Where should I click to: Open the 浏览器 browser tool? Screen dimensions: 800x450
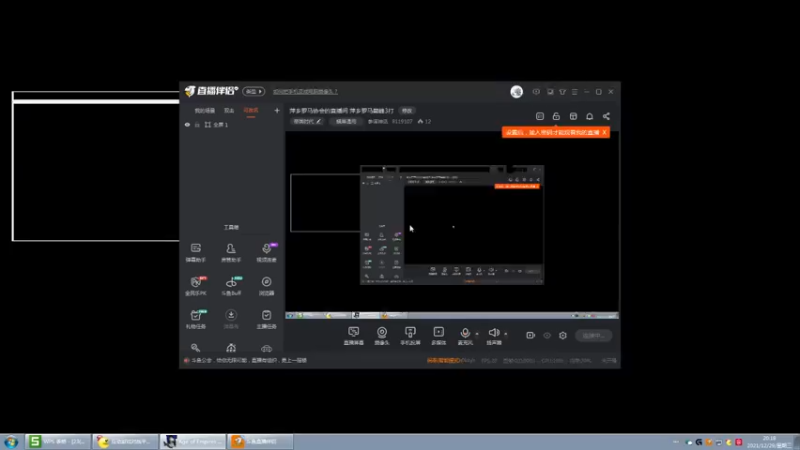266,286
